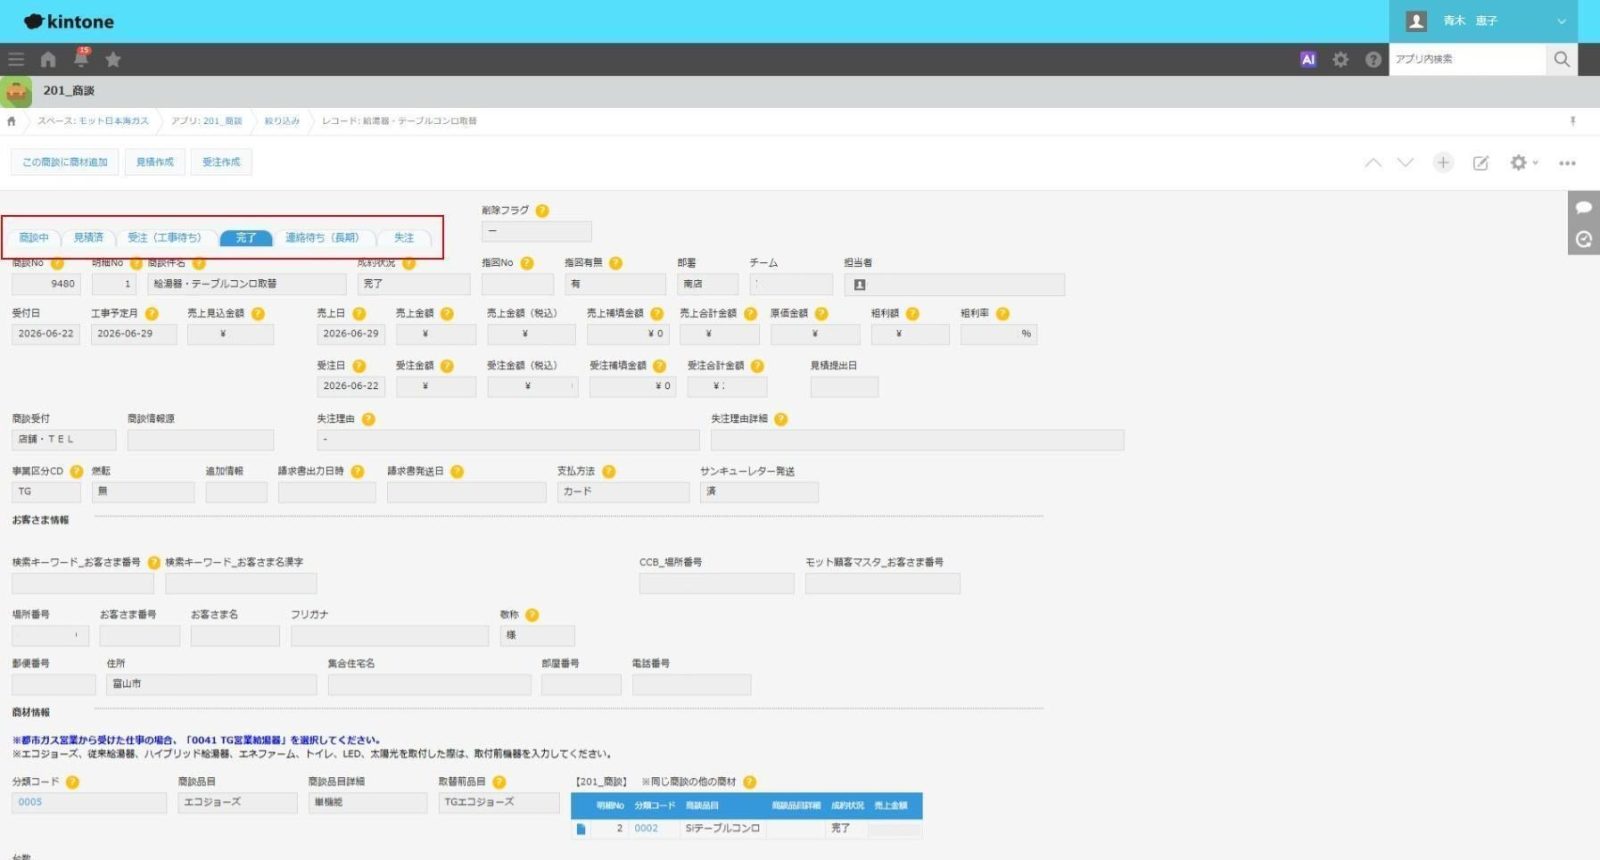This screenshot has height=860, width=1600.
Task: Open the favorites star icon
Action: tap(113, 59)
